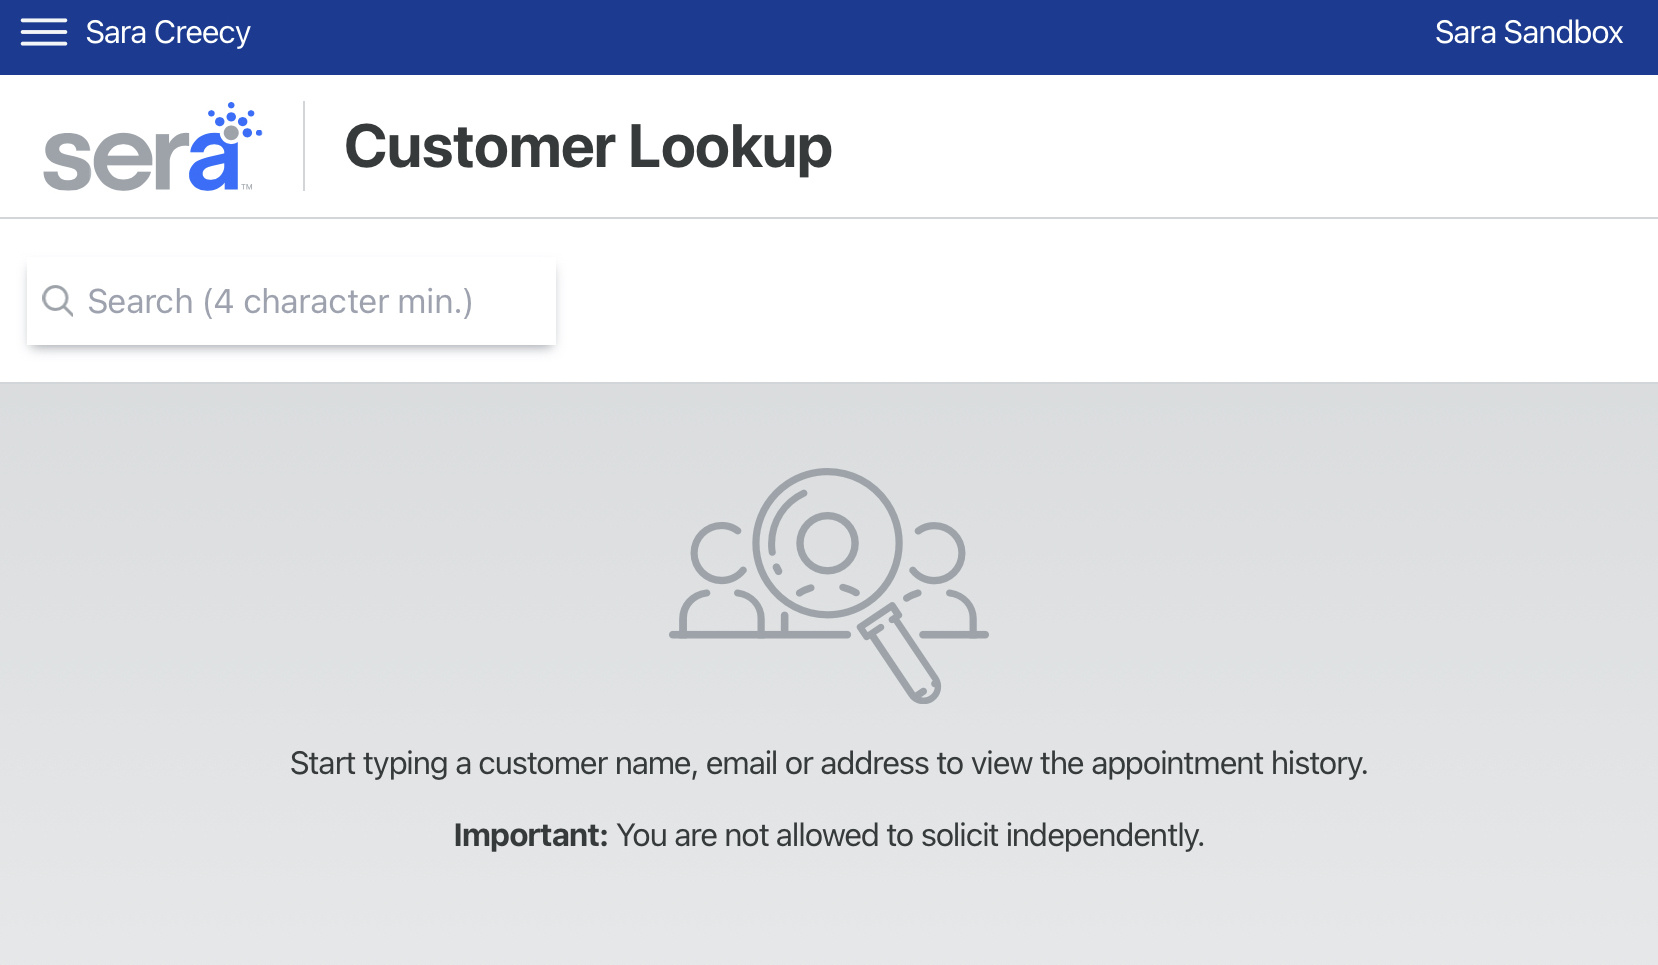Click "appointment history" in the hint text

coord(1229,763)
